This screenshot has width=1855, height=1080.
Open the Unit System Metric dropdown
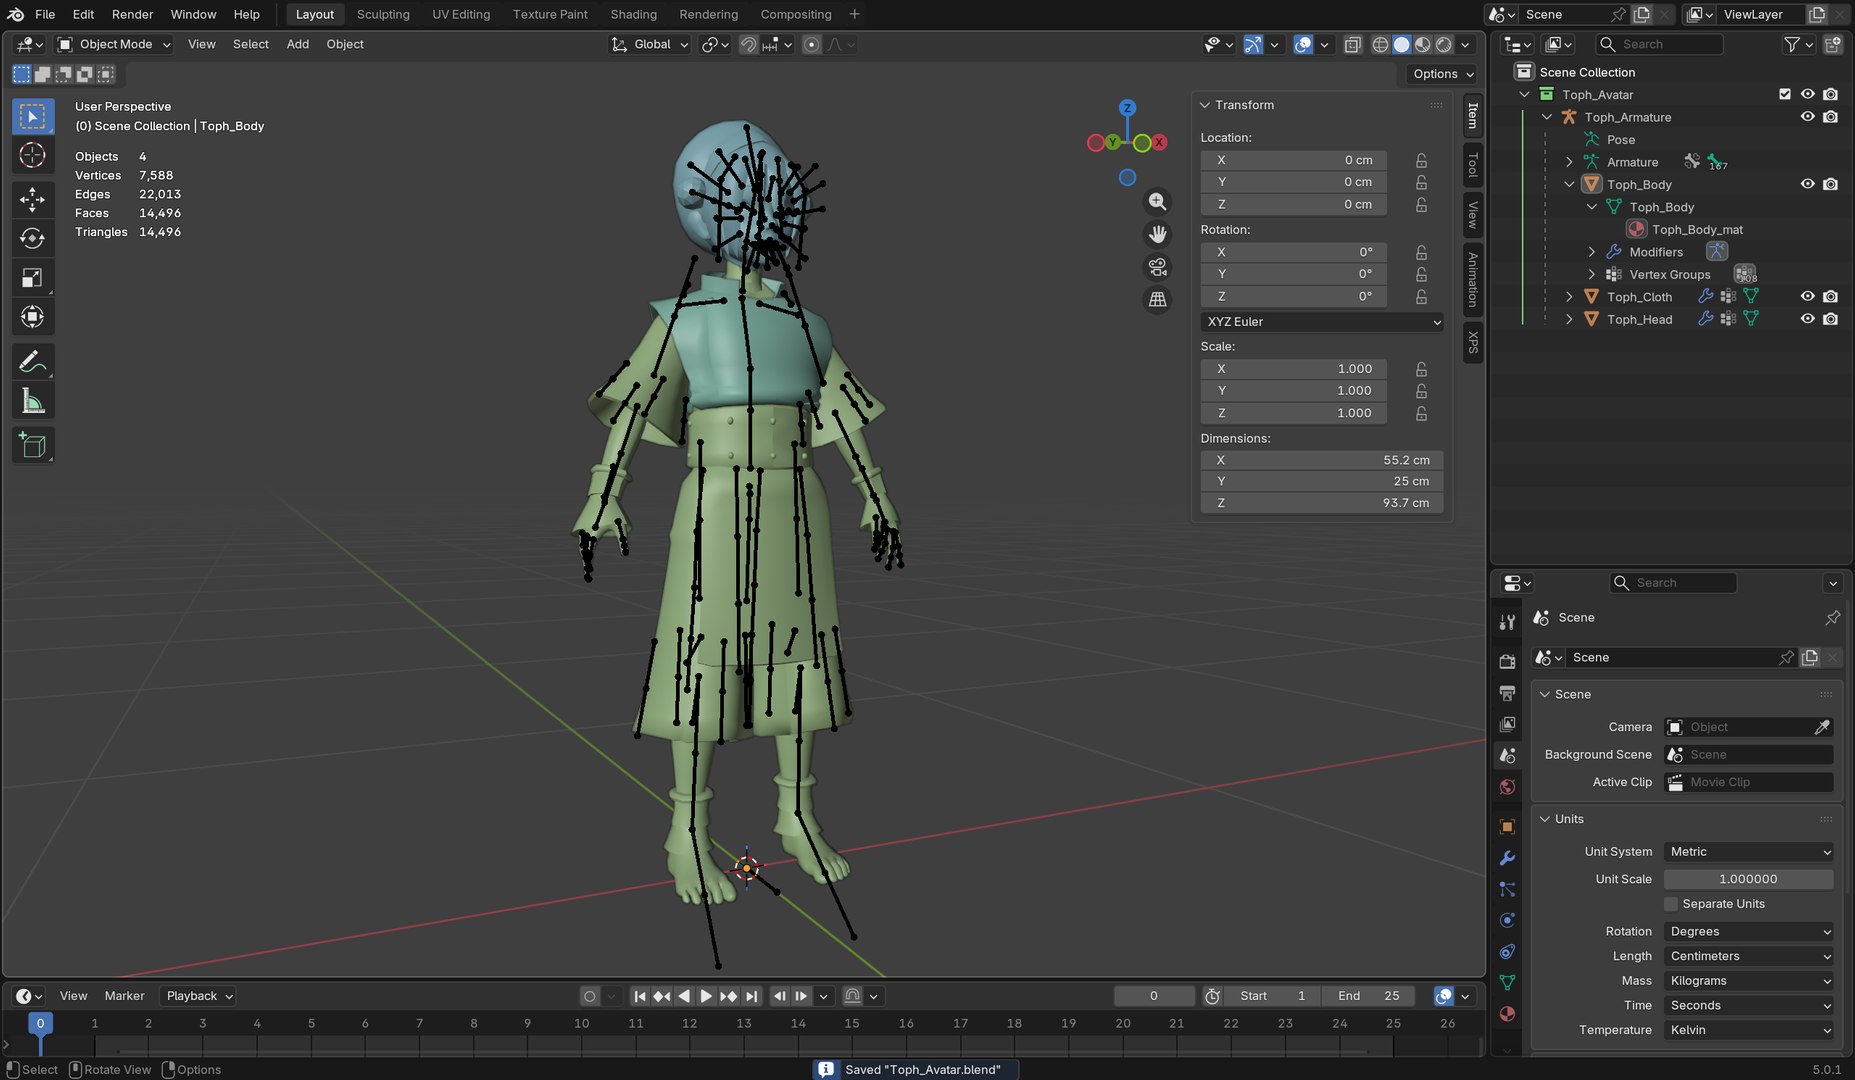tap(1749, 852)
